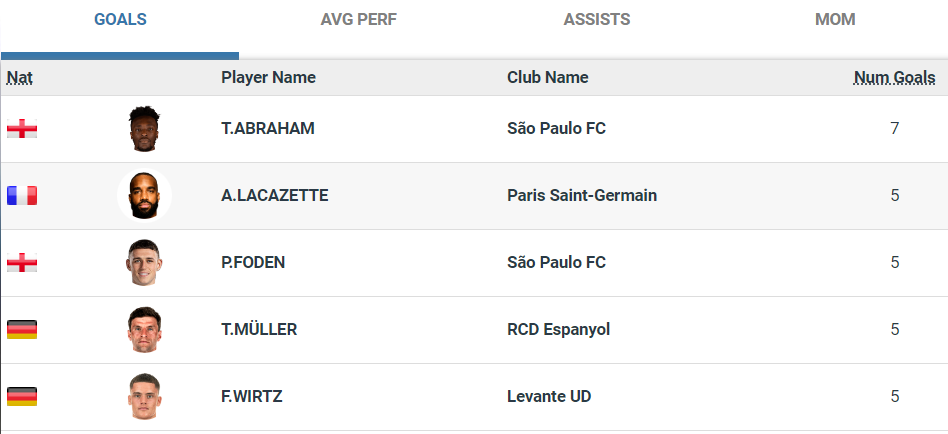Select the ASSISTS tab
948x434 pixels.
click(x=596, y=20)
